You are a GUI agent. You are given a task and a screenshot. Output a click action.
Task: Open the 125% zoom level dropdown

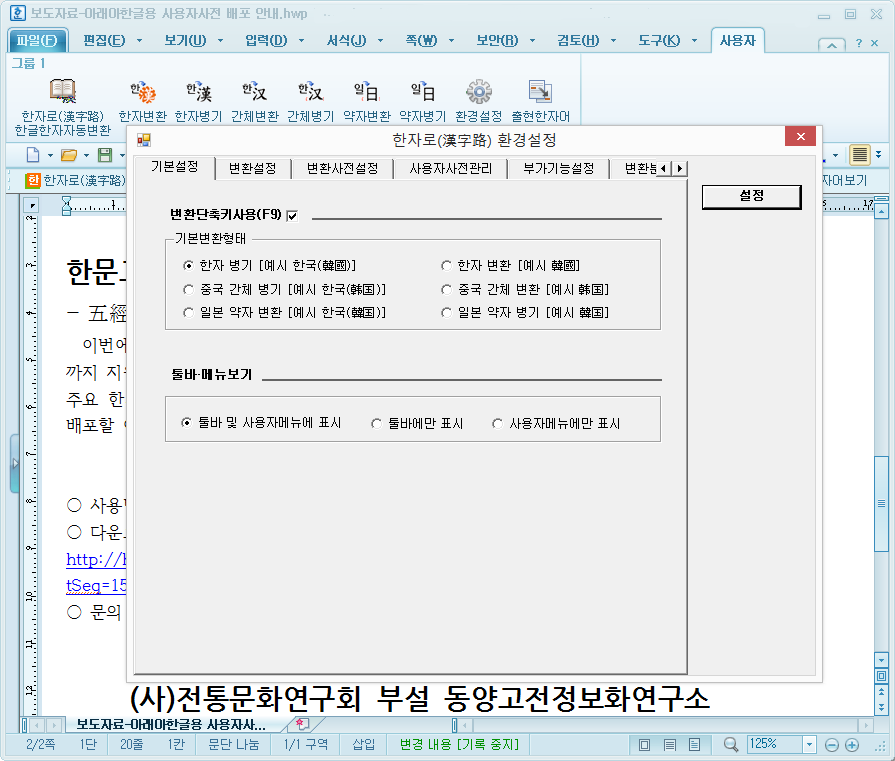[811, 744]
